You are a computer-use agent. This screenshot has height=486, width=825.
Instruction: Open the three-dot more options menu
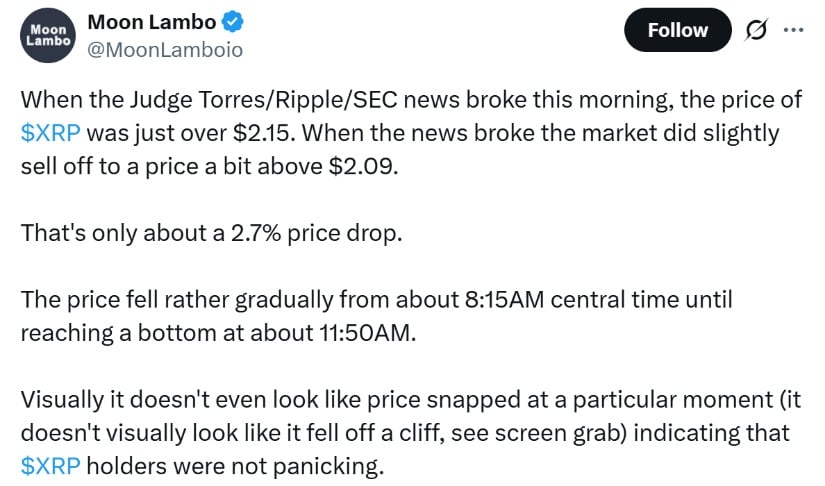click(793, 30)
